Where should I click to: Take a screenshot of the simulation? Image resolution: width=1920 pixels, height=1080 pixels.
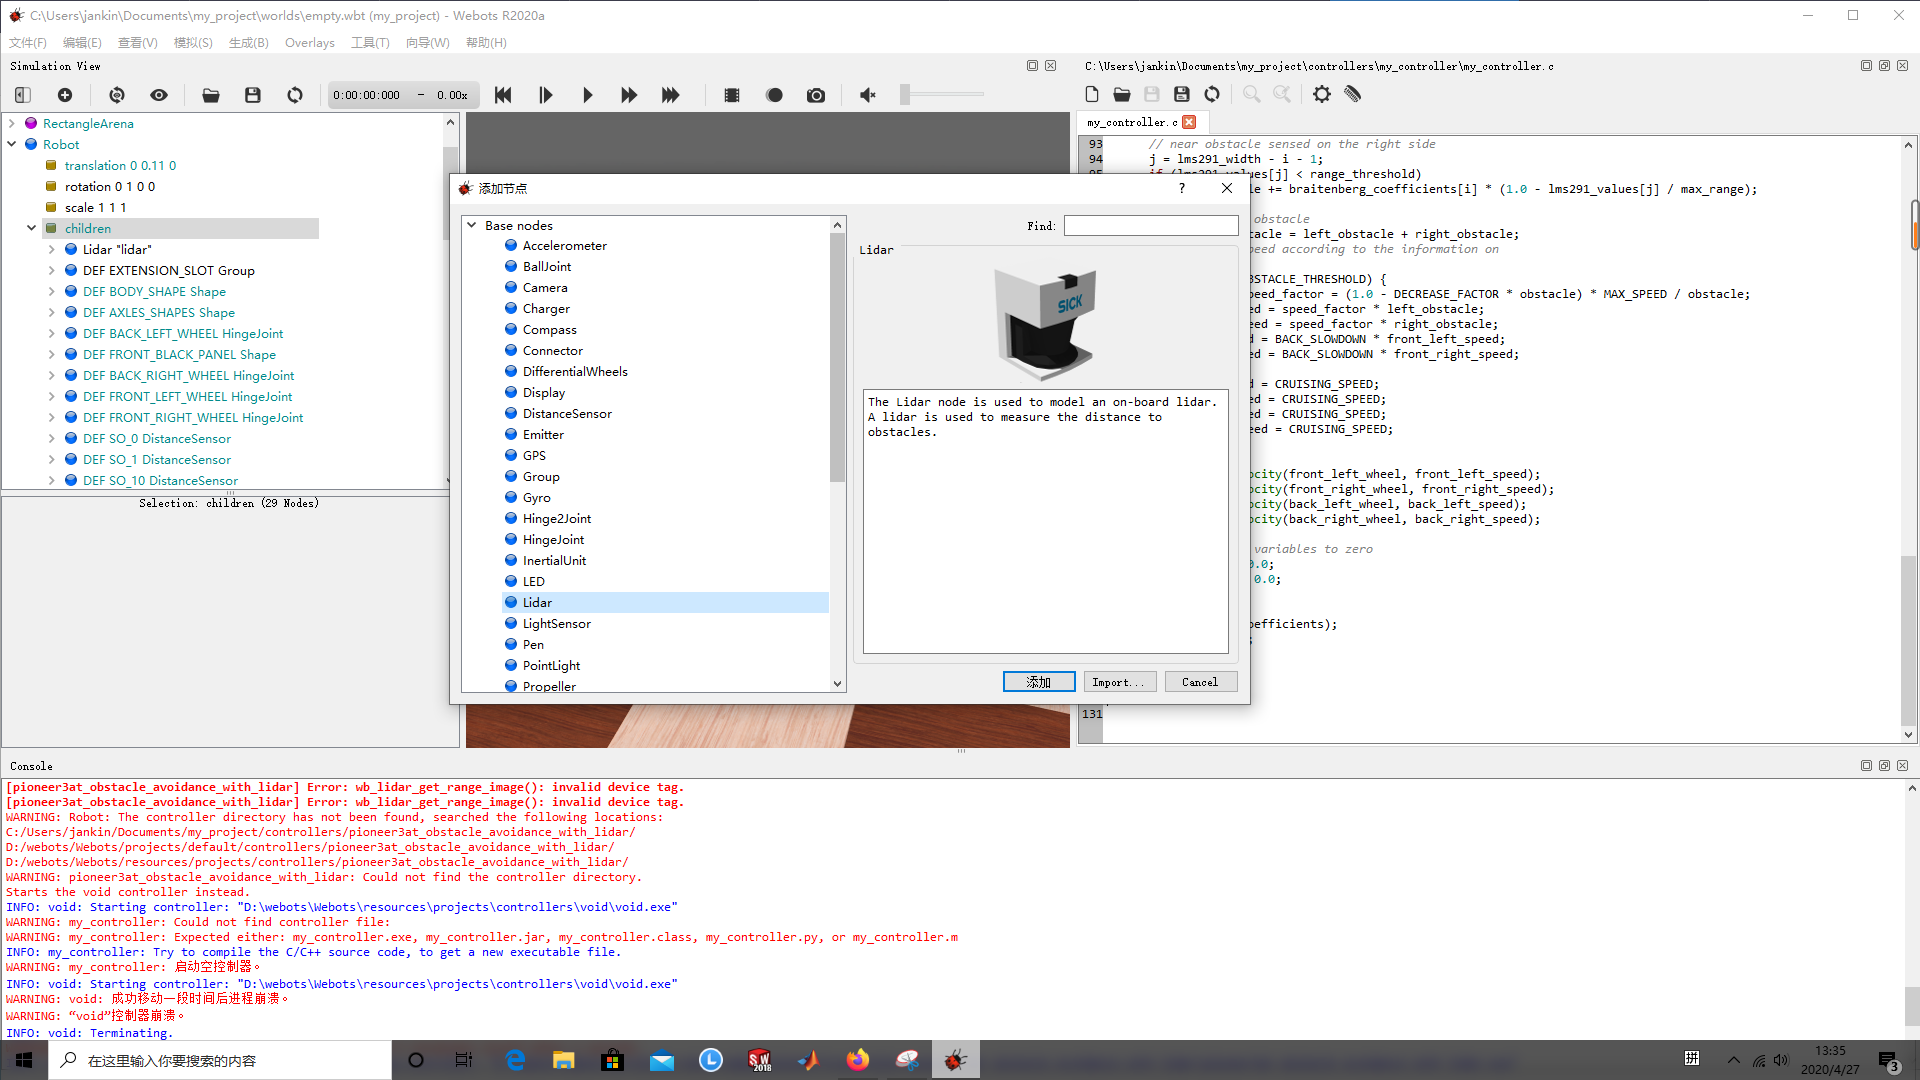(x=816, y=94)
